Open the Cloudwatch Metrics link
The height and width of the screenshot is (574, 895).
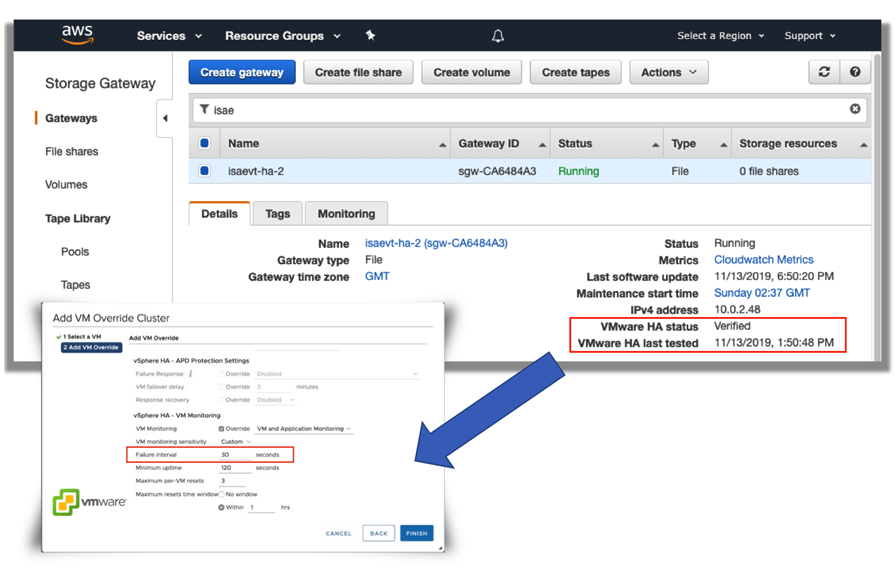(x=763, y=260)
